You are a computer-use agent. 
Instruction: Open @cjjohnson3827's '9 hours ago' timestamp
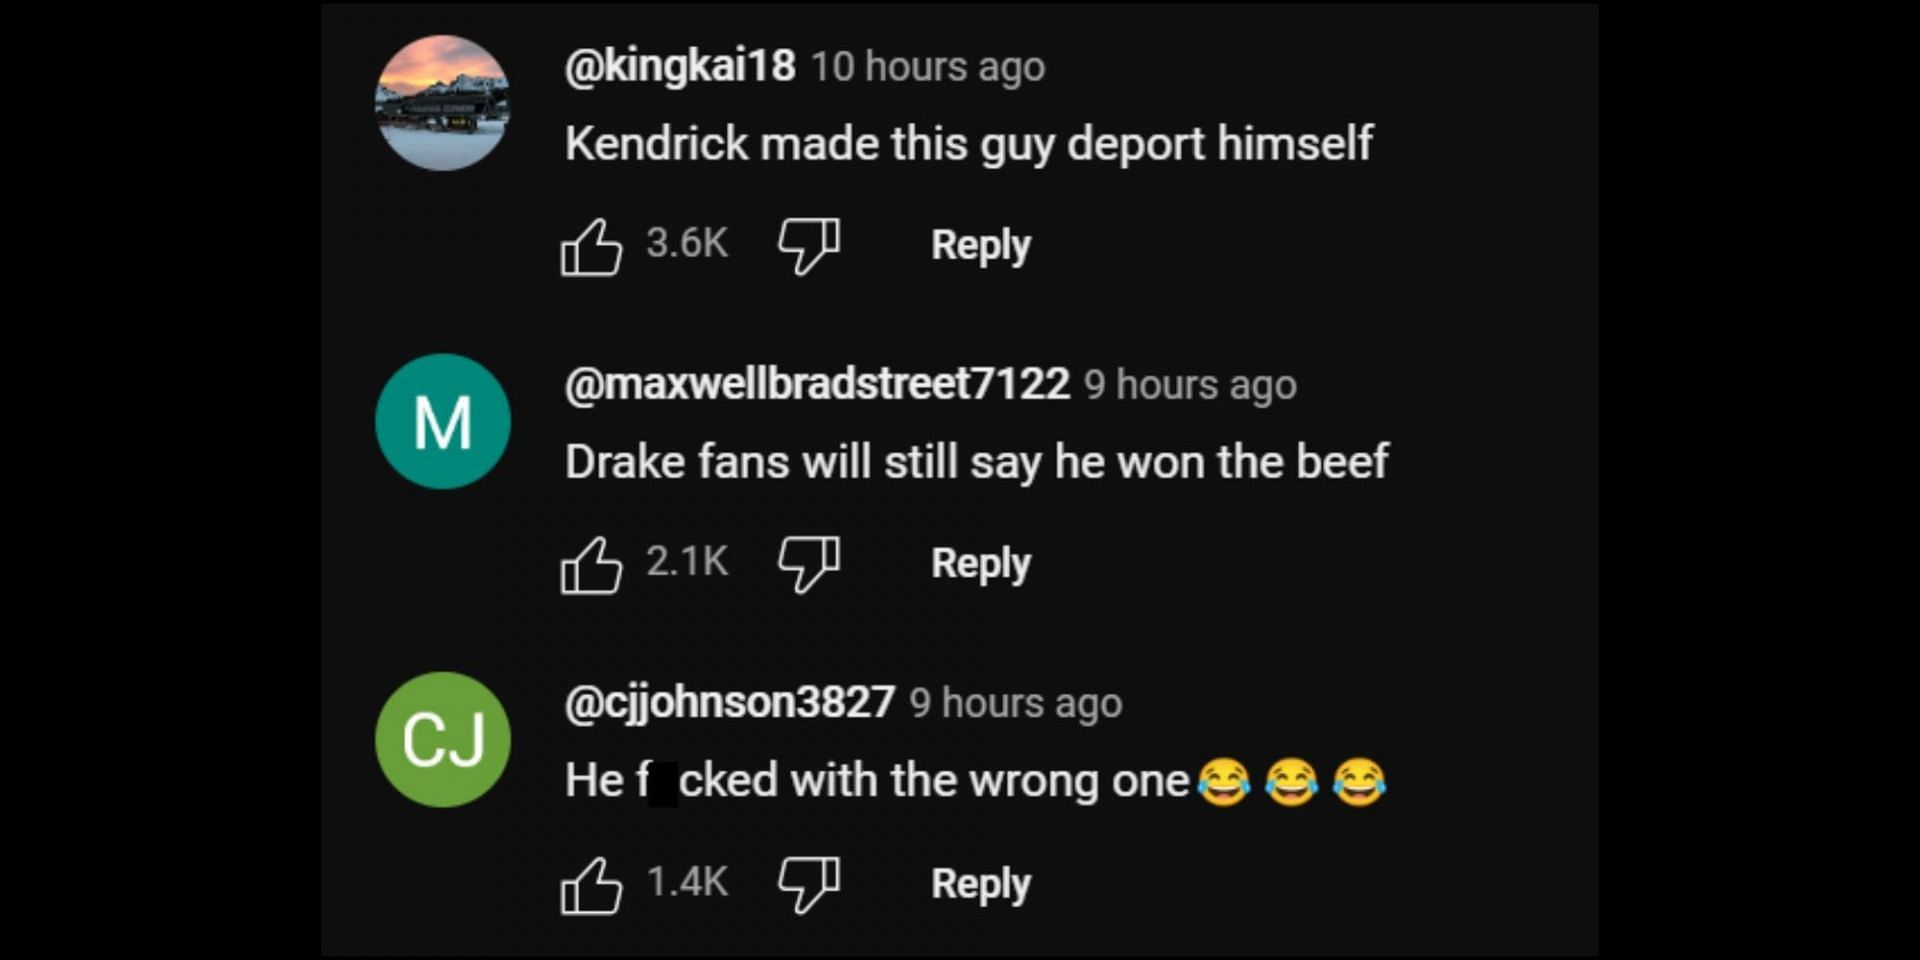[1016, 704]
